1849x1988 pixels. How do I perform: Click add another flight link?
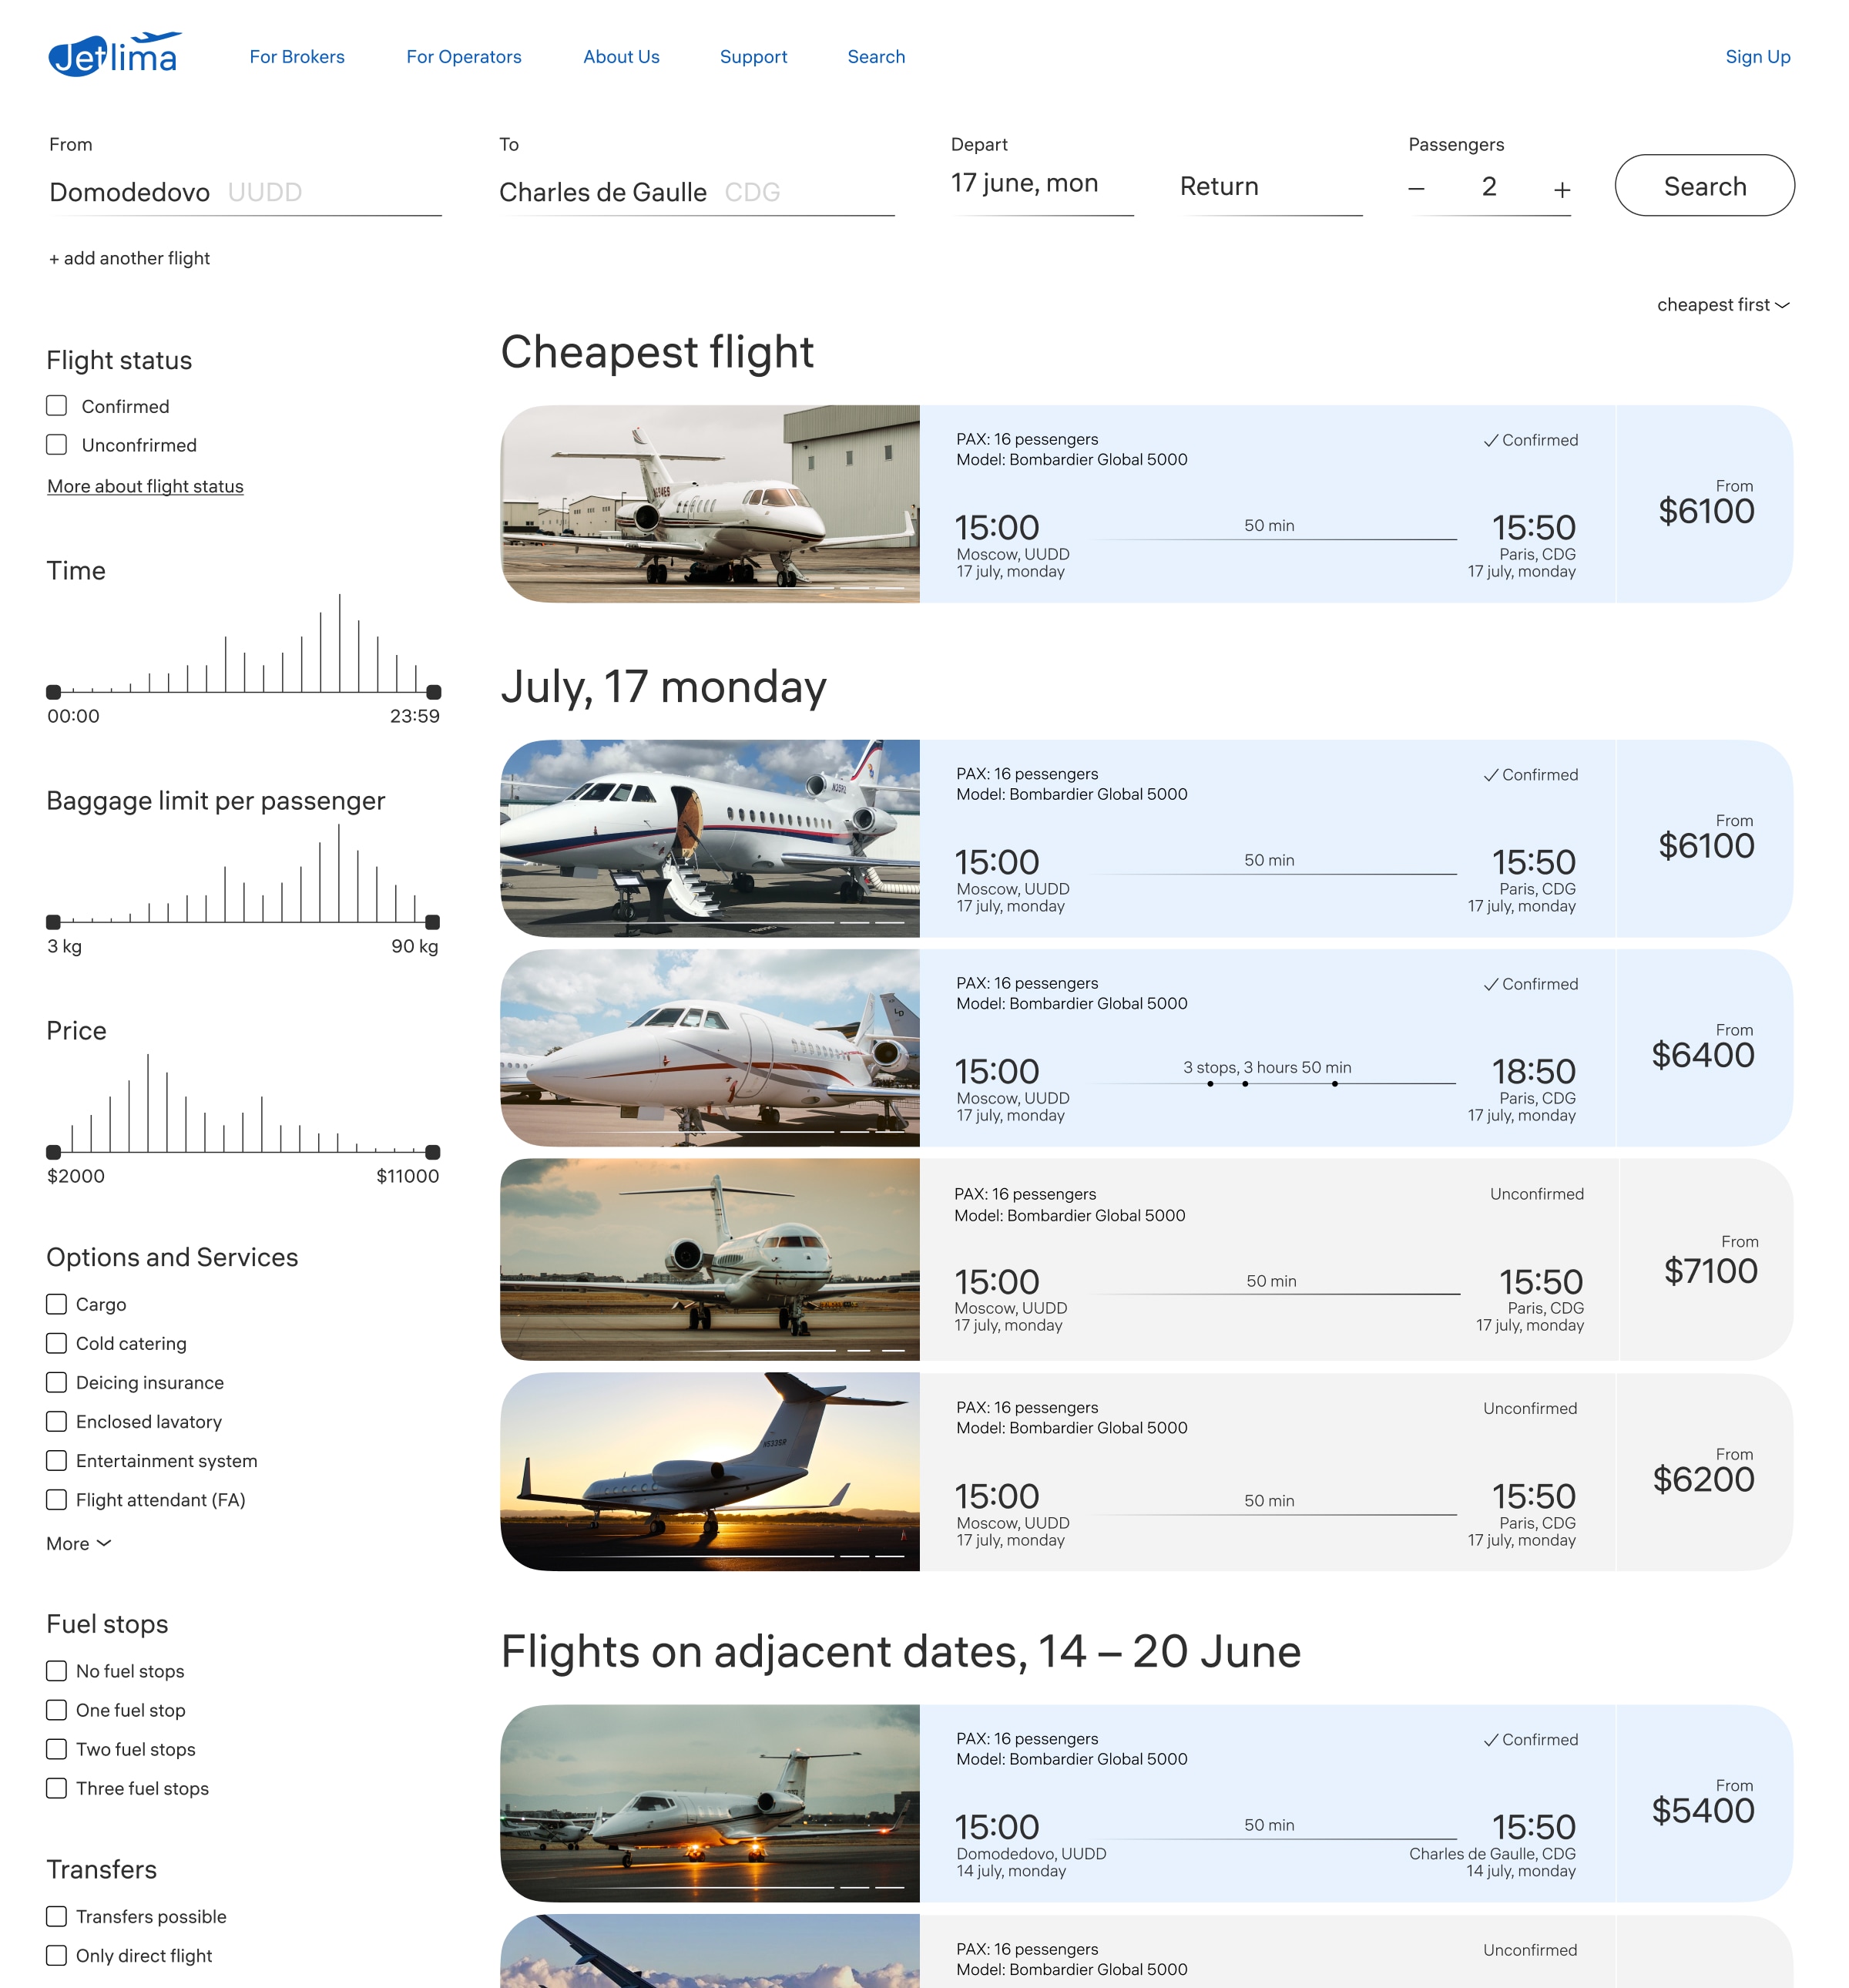[129, 258]
